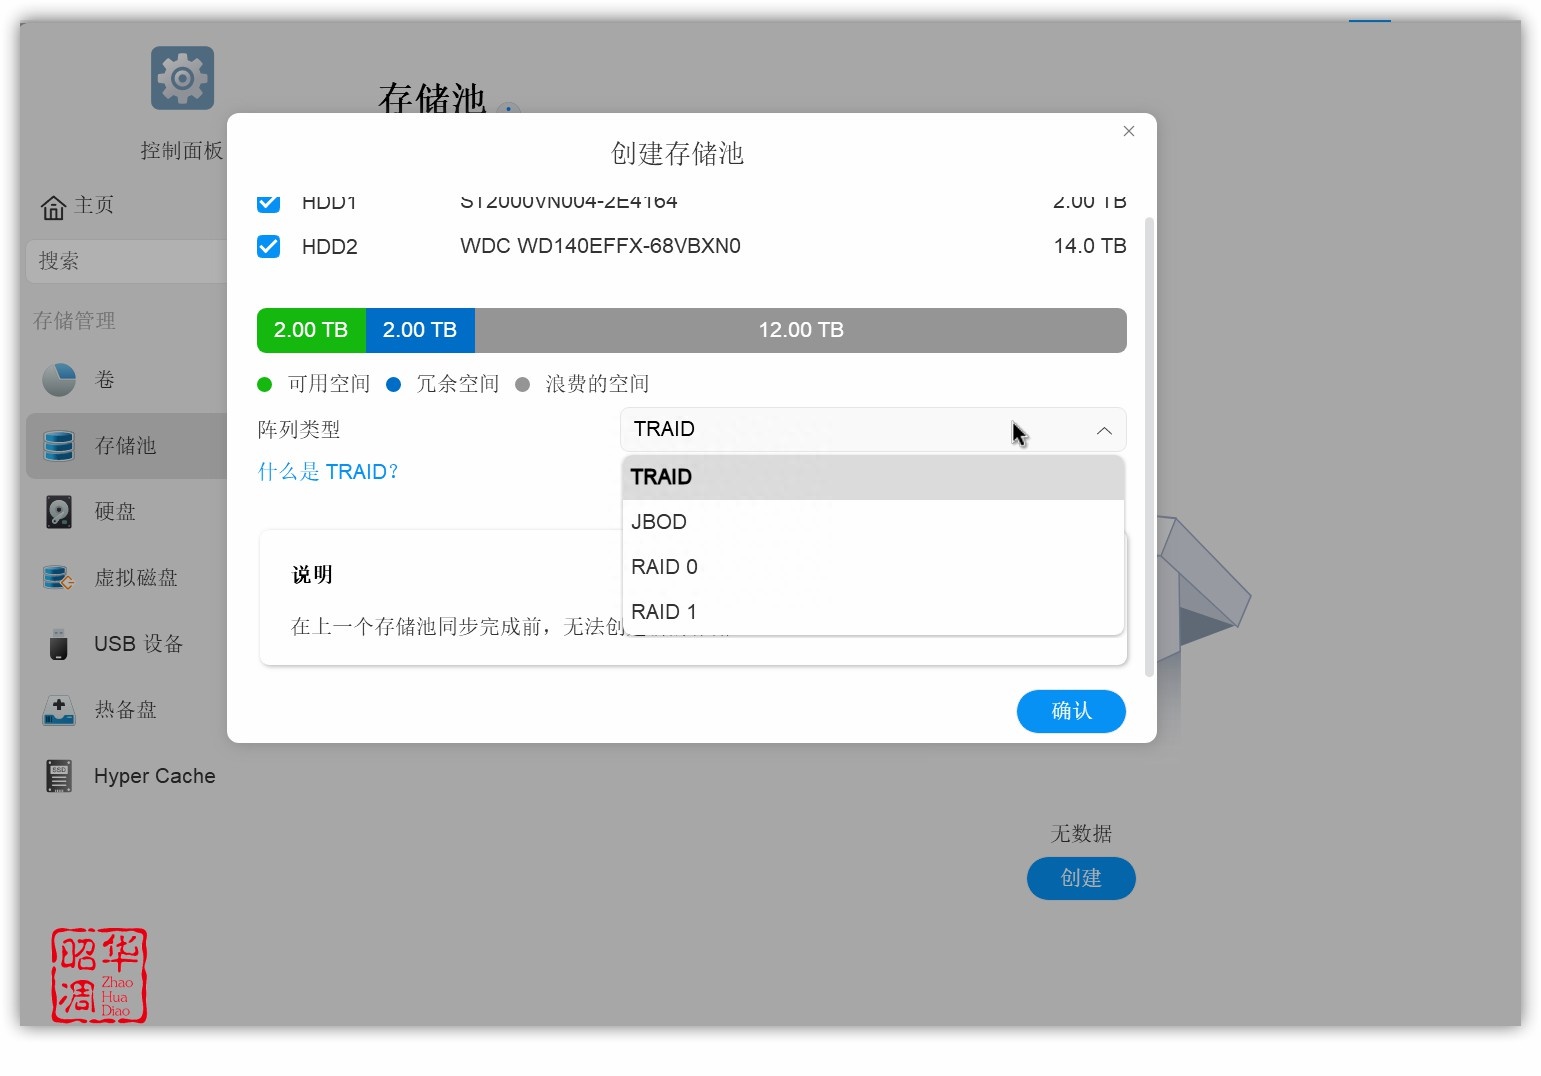Choose RAID 1 from the array type list
Viewport: 1541px width, 1076px height.
(873, 612)
